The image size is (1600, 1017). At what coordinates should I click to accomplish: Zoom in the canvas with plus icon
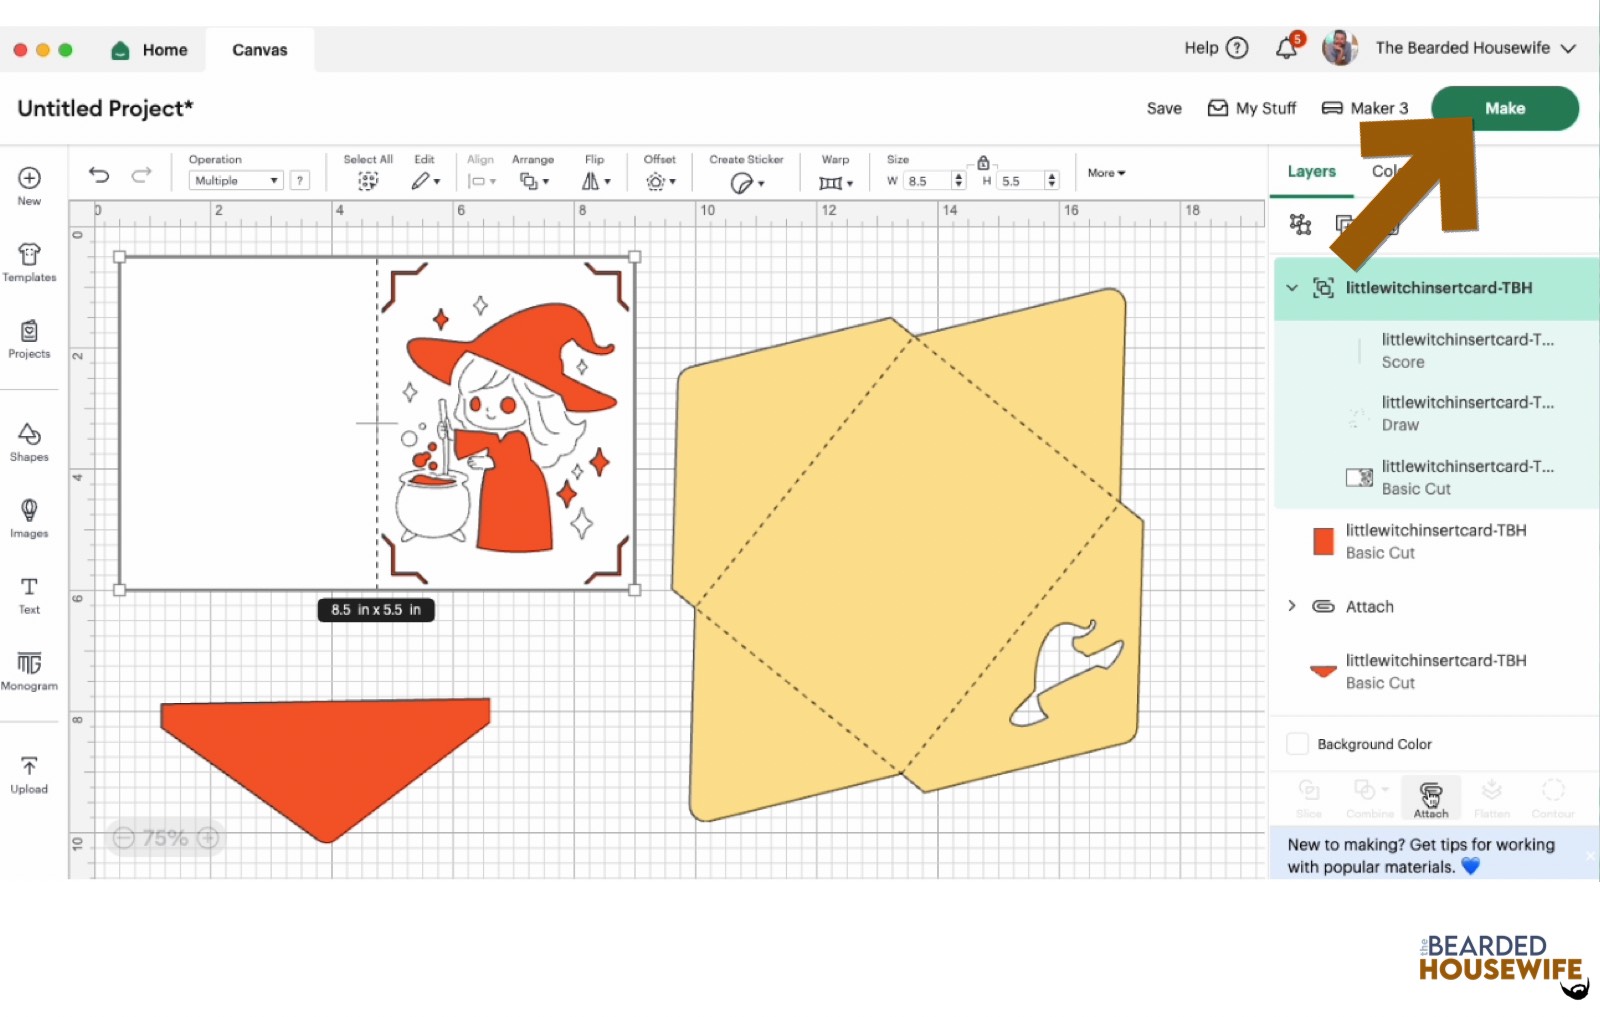[208, 838]
